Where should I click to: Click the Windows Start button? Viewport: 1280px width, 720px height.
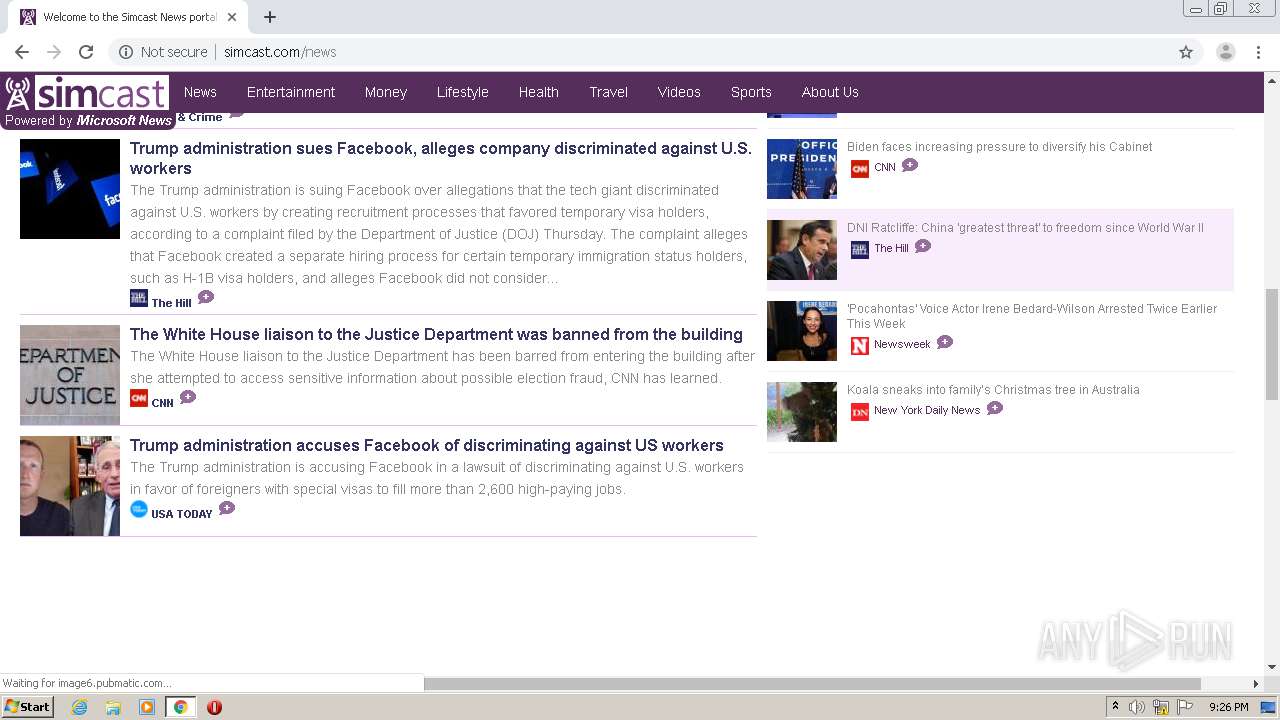(28, 707)
